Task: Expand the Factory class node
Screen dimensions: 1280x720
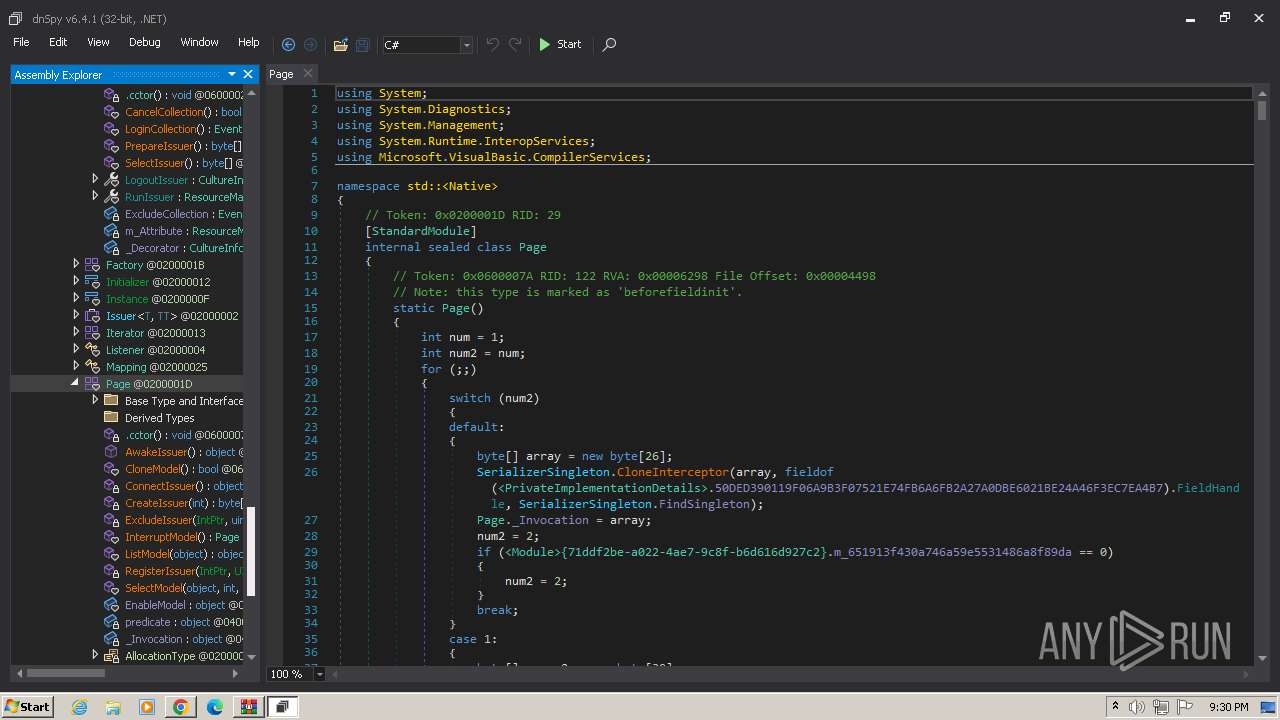Action: 76,265
